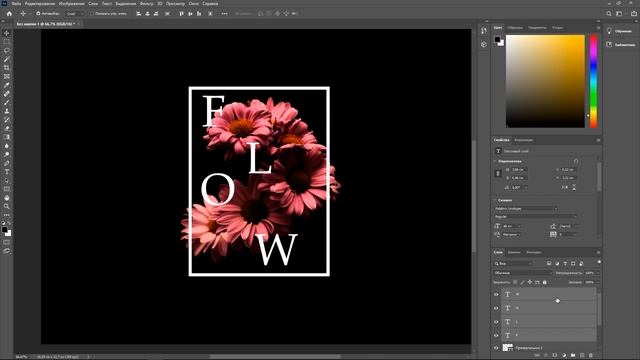
Task: Click the delete layer trash icon
Action: point(591,356)
